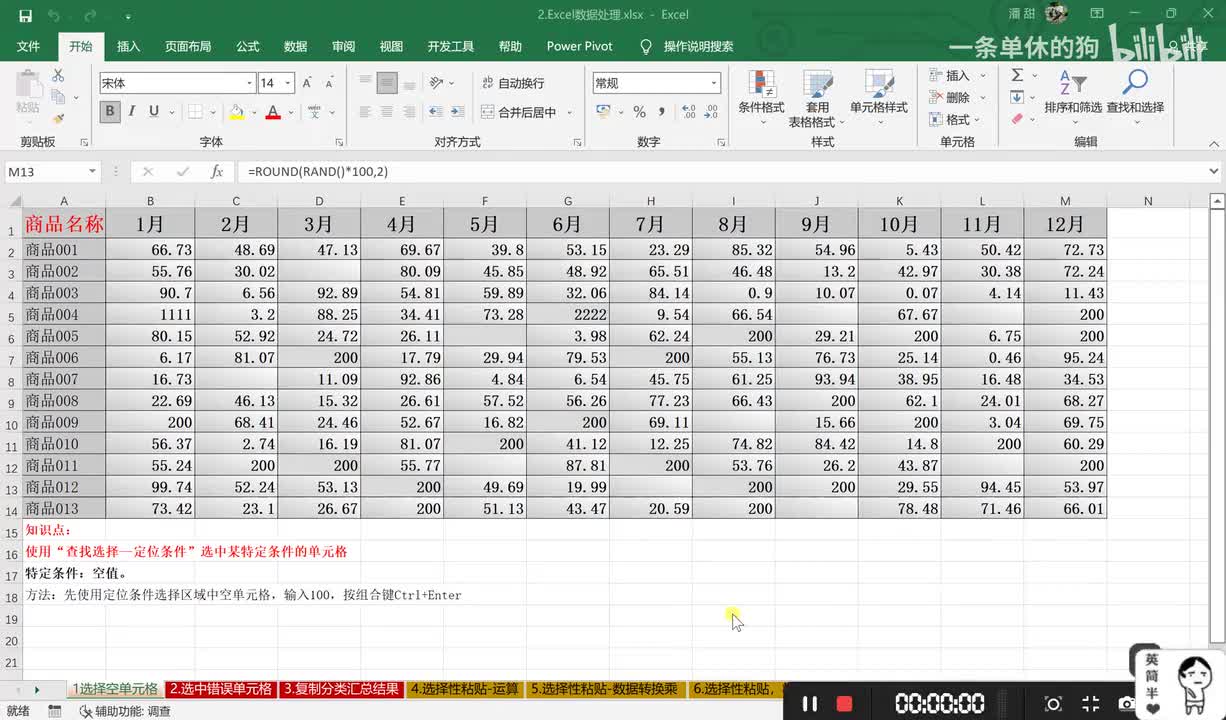
Task: Open 查找和选择 find and select menu
Action: (x=1135, y=95)
